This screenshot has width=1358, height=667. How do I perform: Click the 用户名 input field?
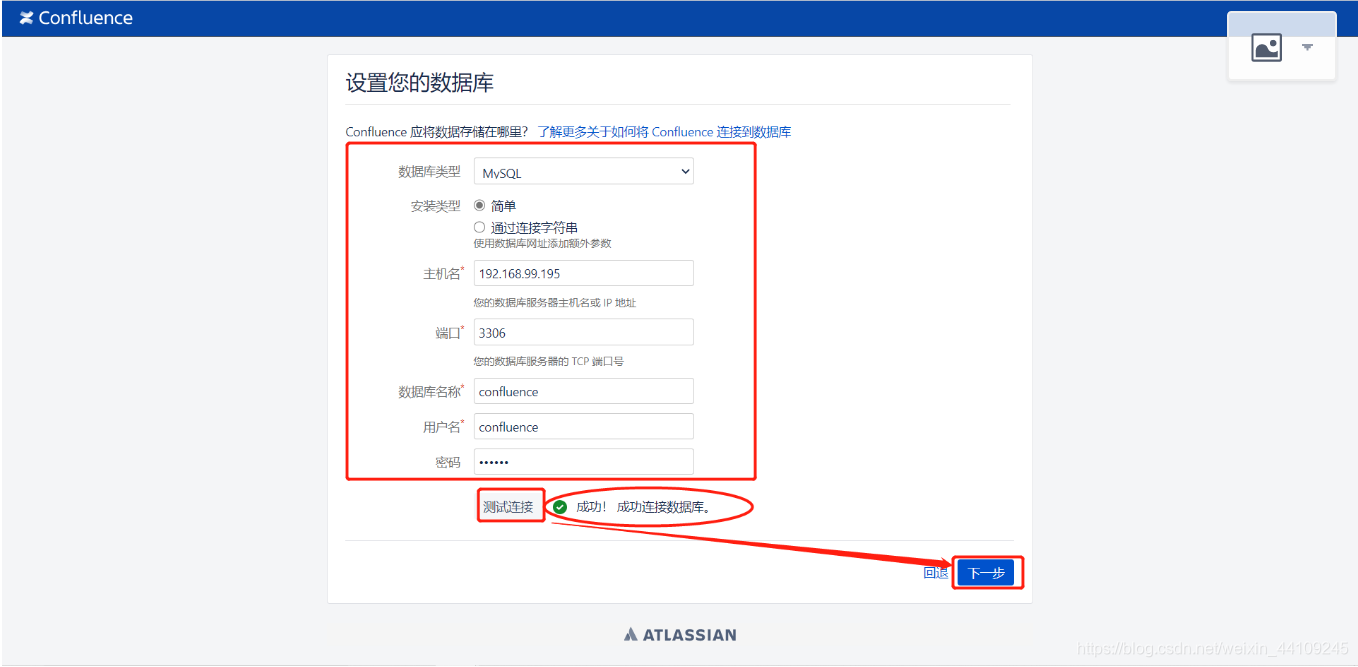(x=583, y=426)
